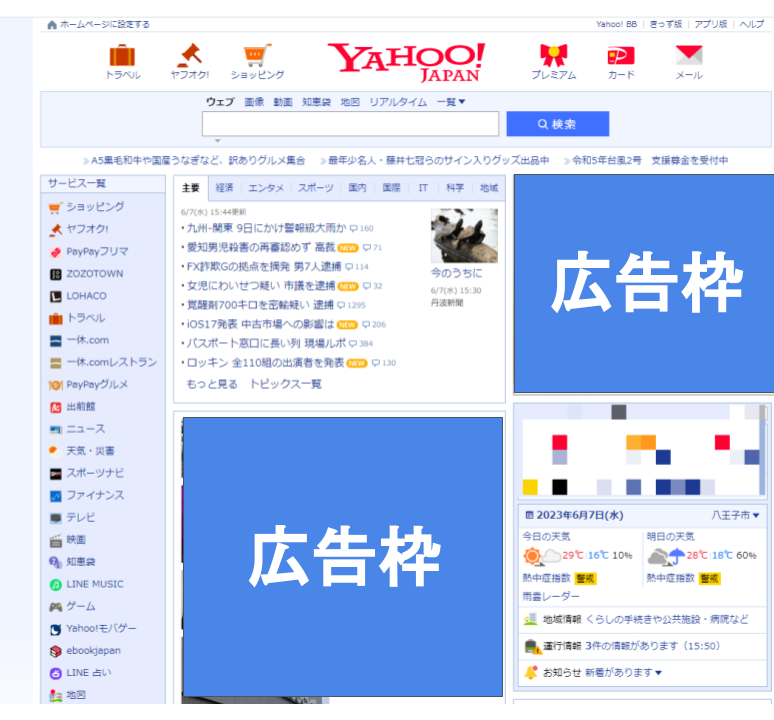Click the Yahoo!モバゲー icon in sidebar
774x720 pixels.
pos(56,629)
